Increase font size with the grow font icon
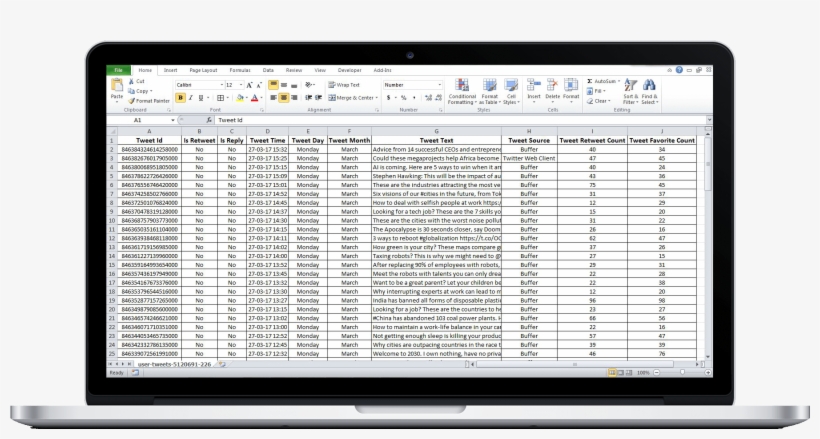The height and width of the screenshot is (439, 820). pos(249,85)
